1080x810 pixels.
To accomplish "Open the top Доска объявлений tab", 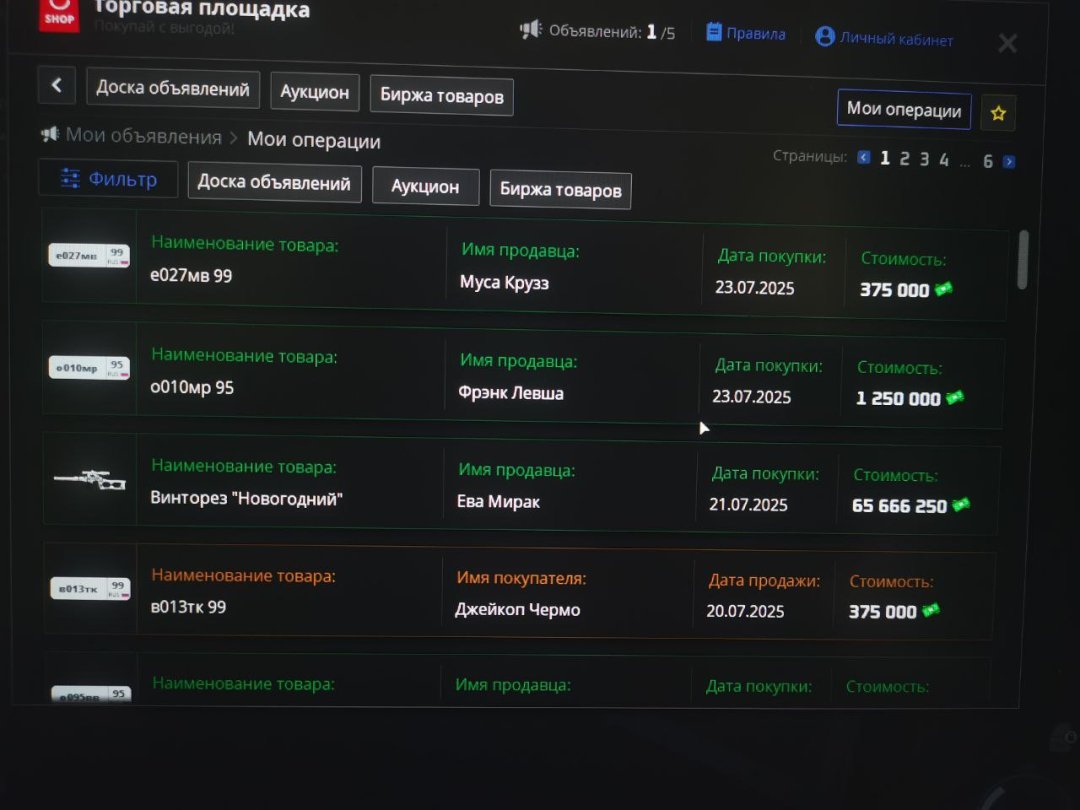I will 173,88.
